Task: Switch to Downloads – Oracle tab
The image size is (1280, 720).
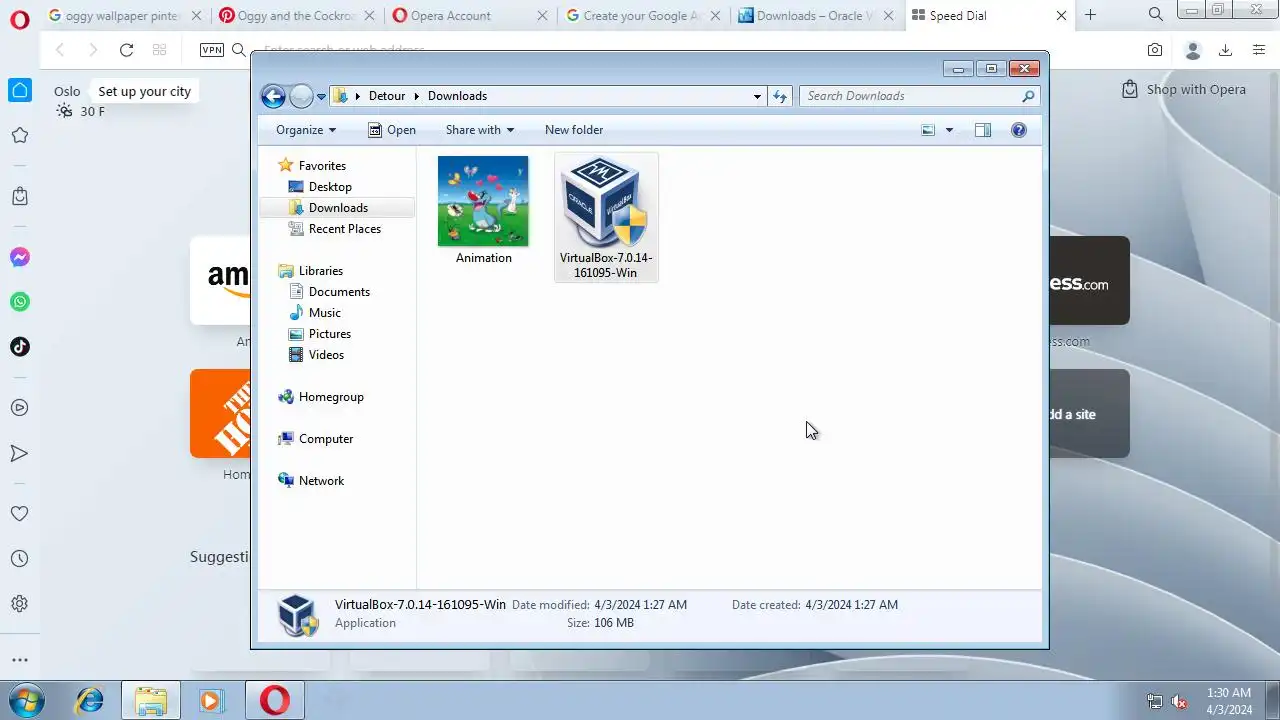Action: coord(814,15)
